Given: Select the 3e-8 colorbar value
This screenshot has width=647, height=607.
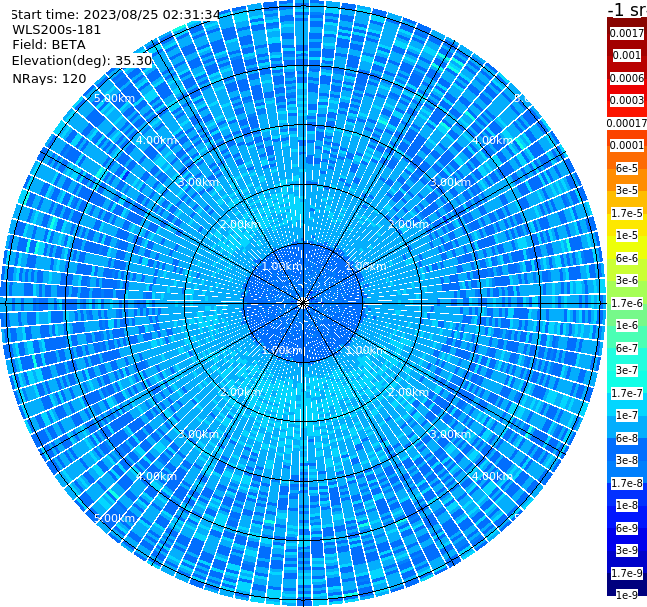Looking at the screenshot, I should point(627,460).
